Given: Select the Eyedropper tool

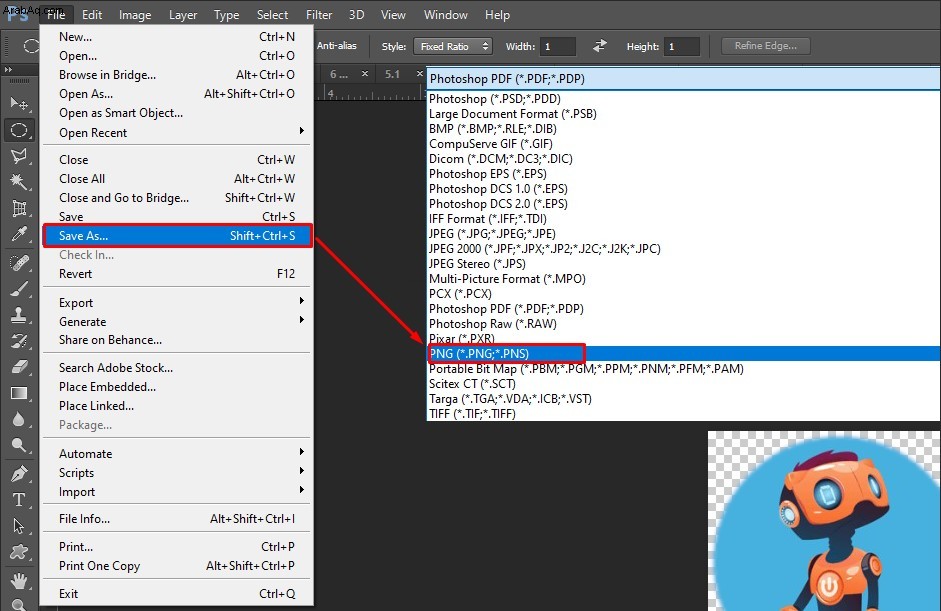Looking at the screenshot, I should (19, 234).
